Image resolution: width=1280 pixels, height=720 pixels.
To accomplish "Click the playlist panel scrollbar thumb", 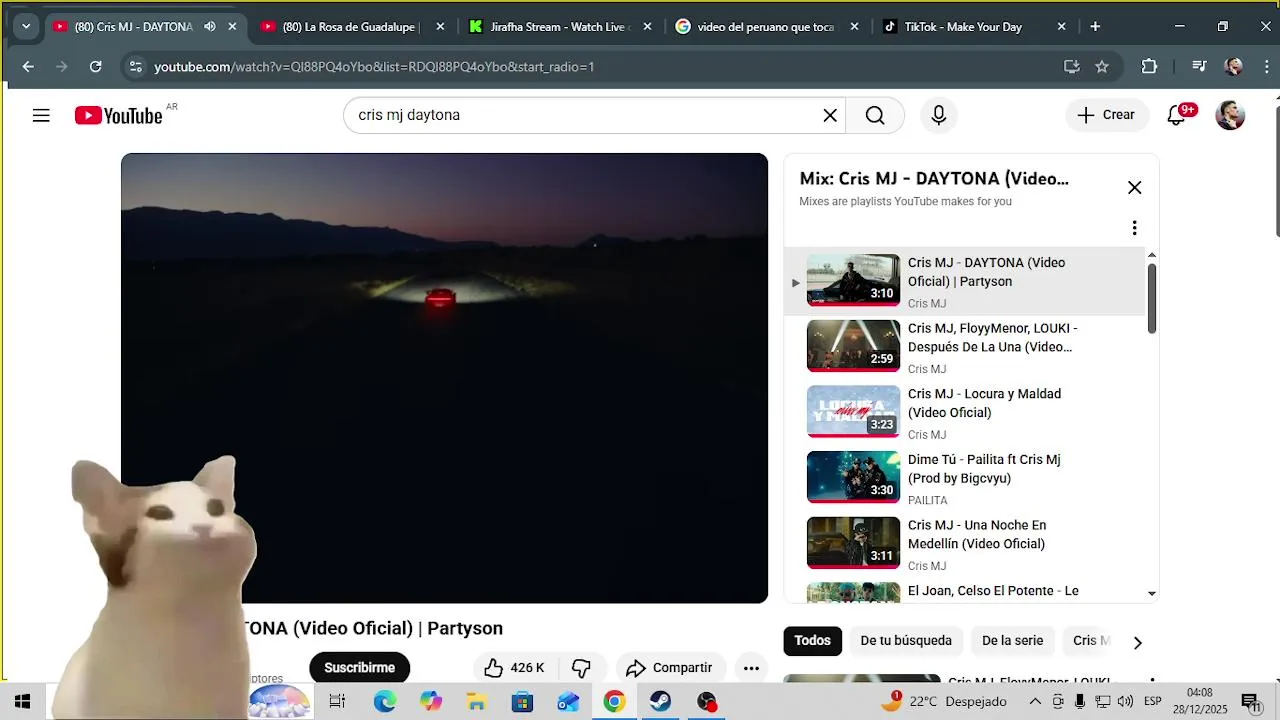I will pyautogui.click(x=1151, y=298).
